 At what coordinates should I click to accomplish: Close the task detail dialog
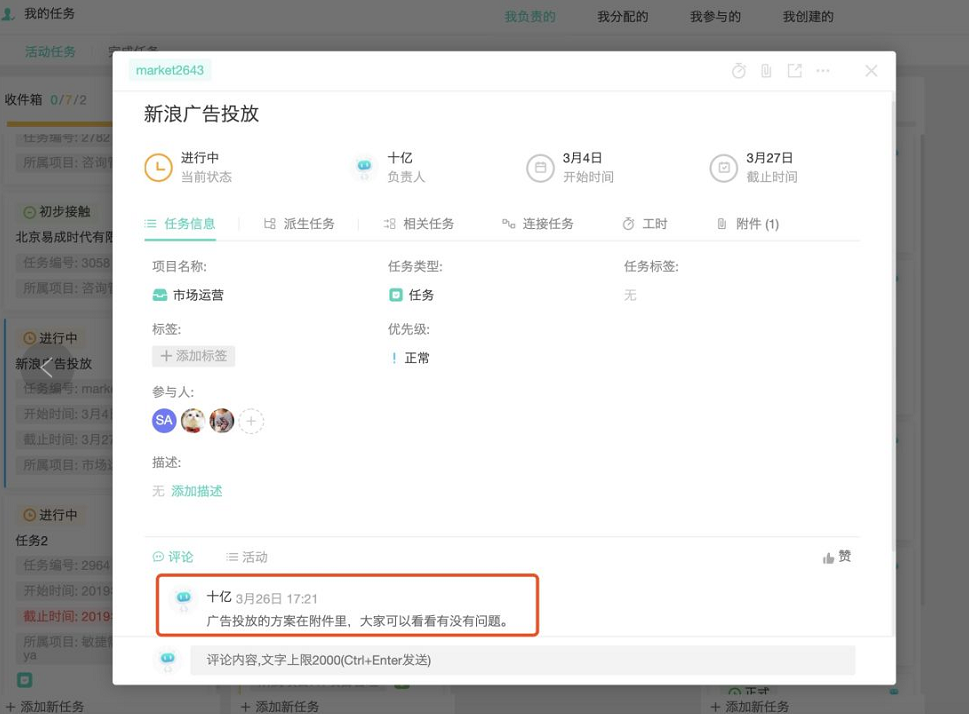[x=871, y=71]
